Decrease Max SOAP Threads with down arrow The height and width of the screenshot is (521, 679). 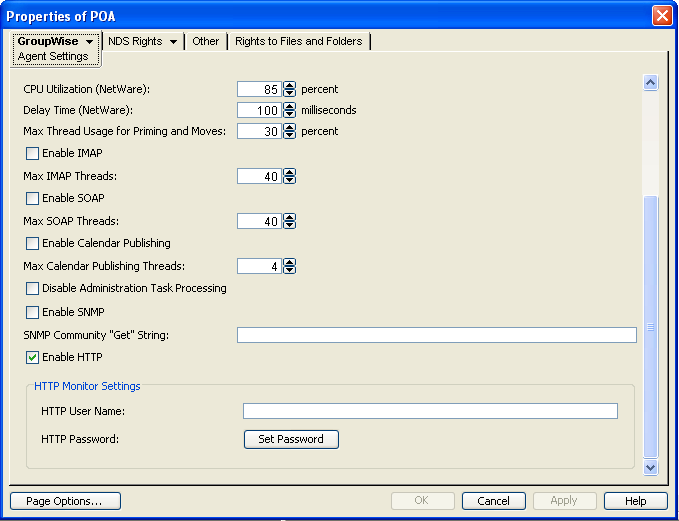(x=289, y=225)
